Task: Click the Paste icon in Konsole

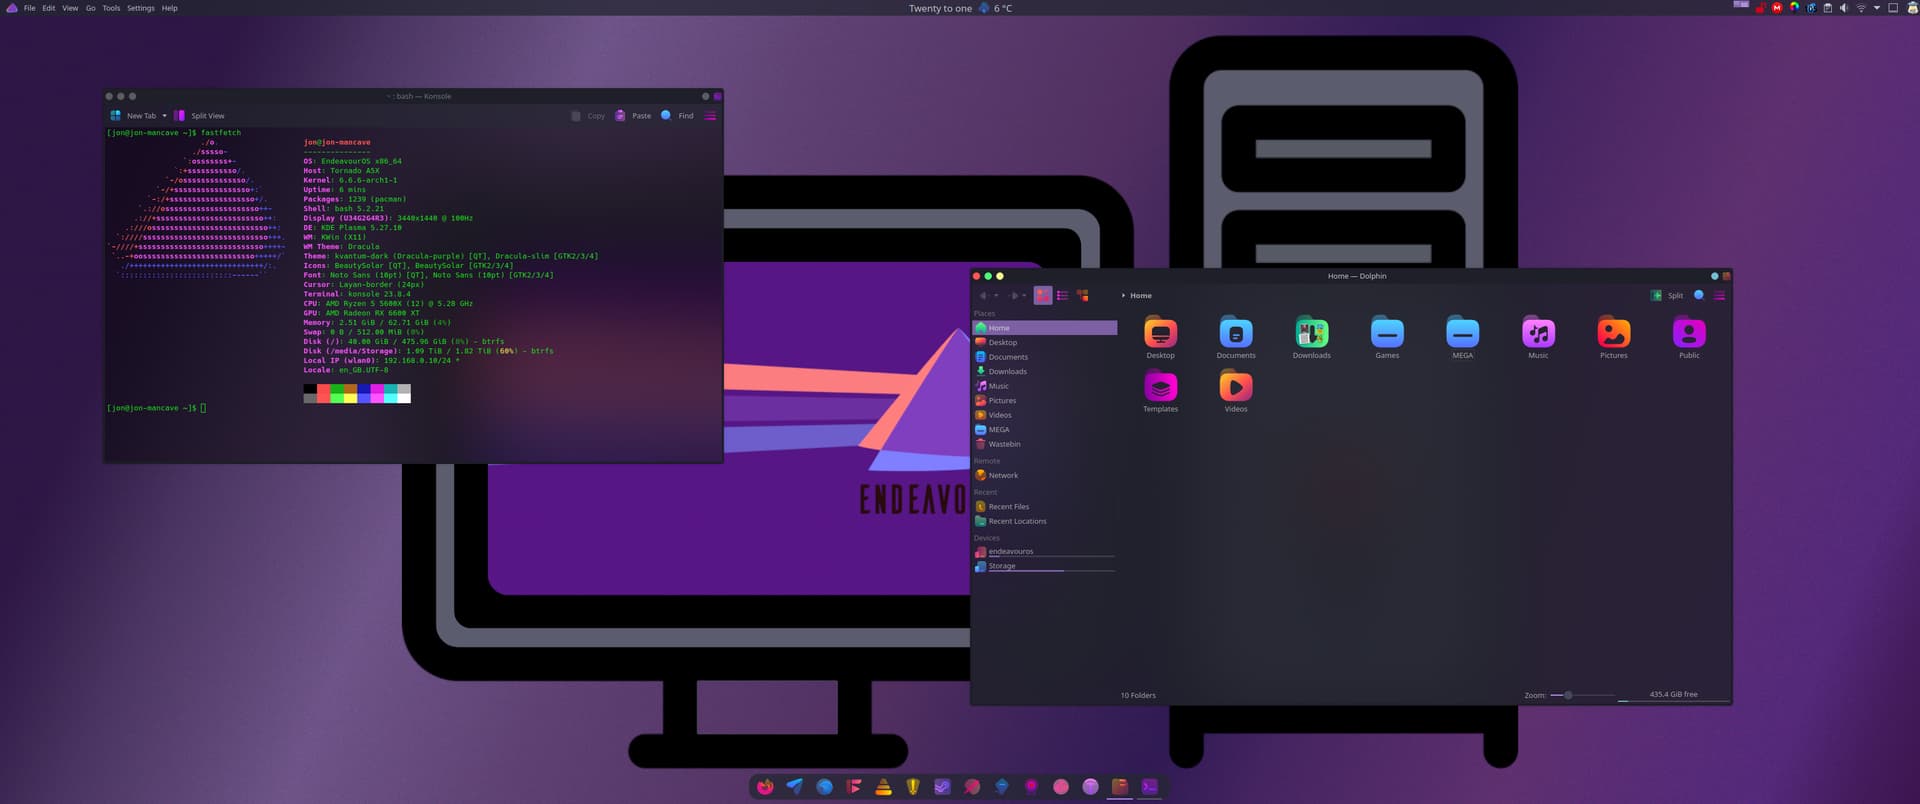Action: click(x=620, y=116)
